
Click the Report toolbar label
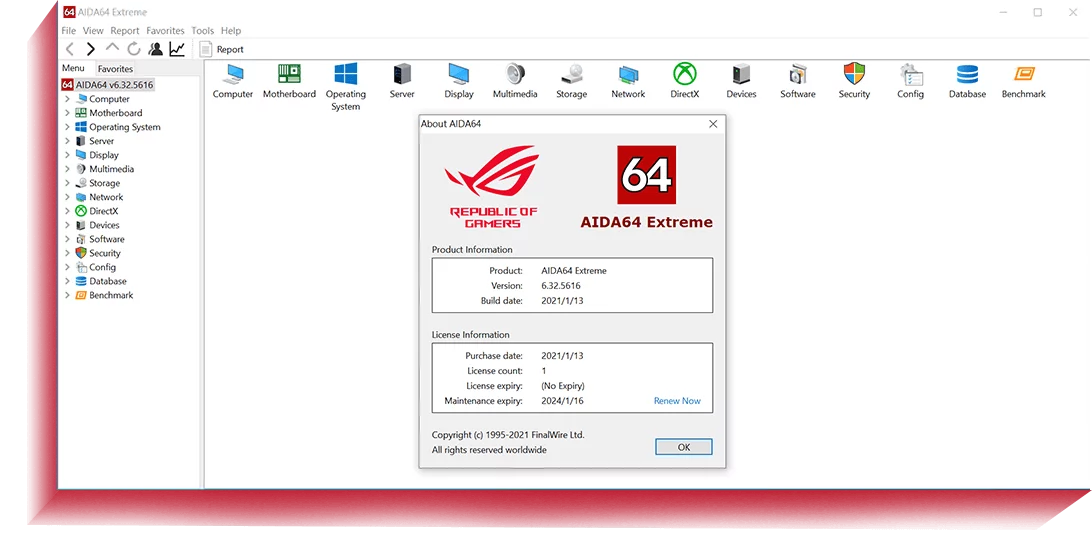click(230, 49)
